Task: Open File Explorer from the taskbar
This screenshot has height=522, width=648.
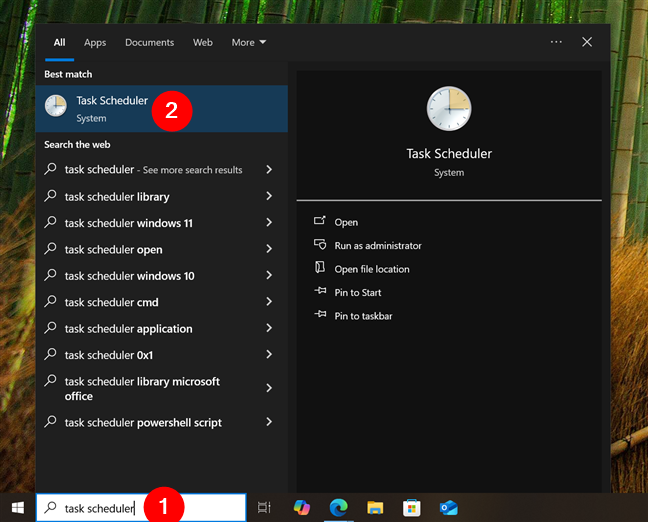Action: (375, 508)
